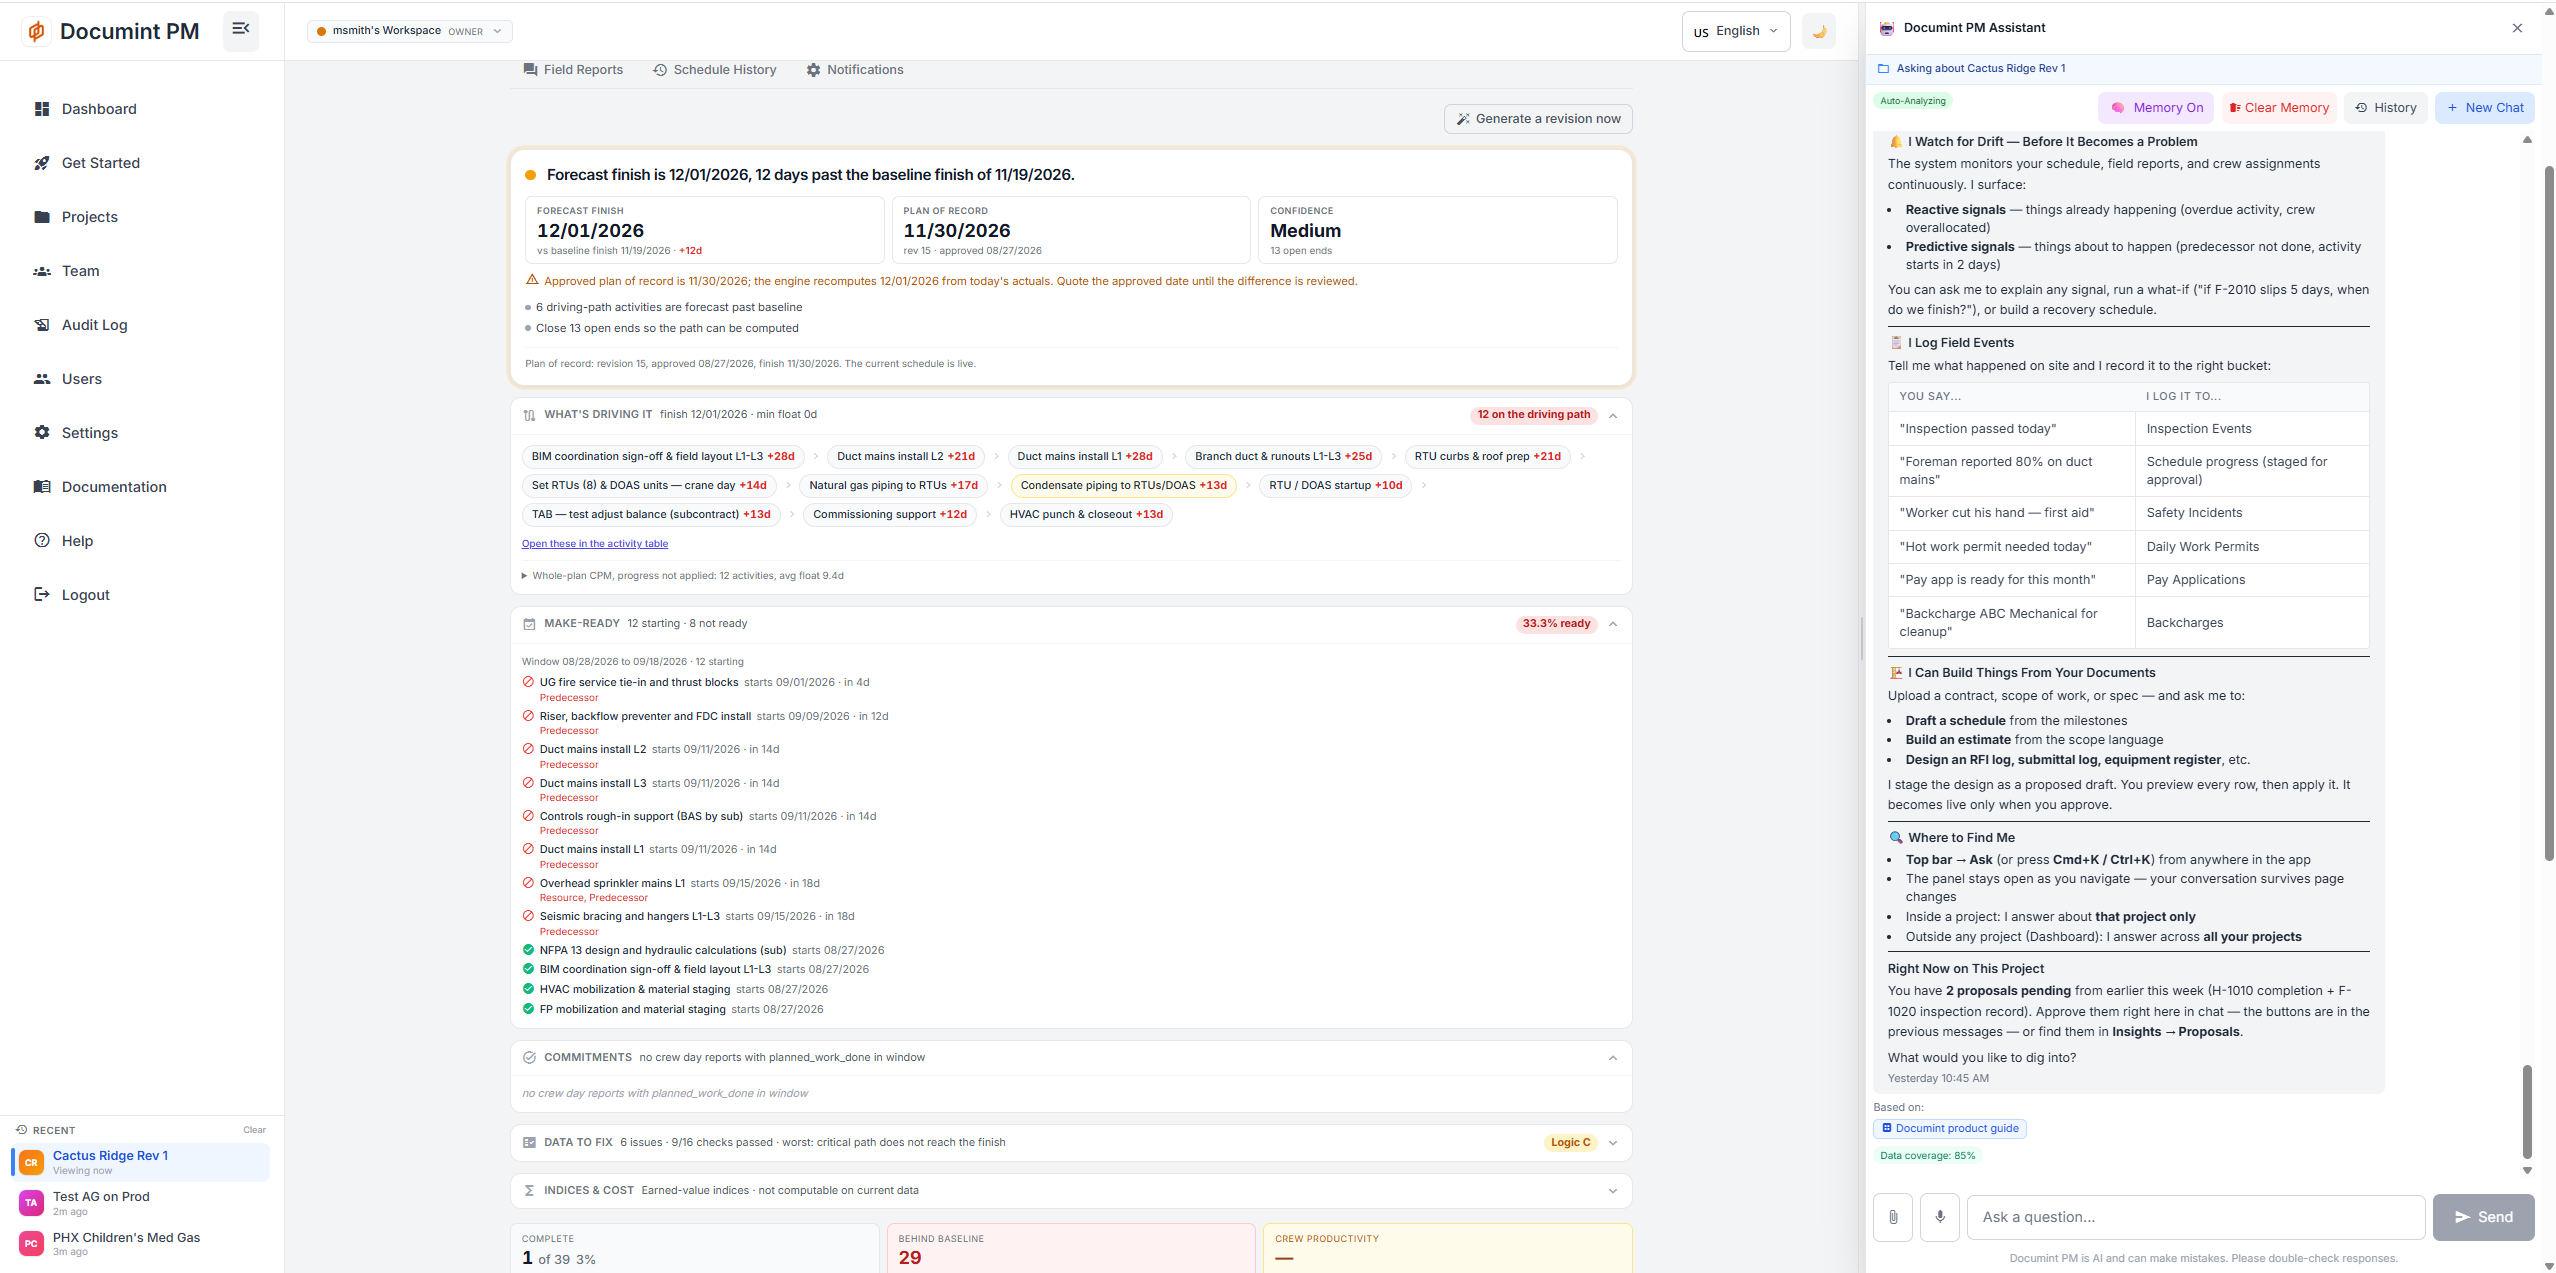Expand the Whole-plan CPM disclosure triangle
Screen dimensions: 2556x1273
click(x=524, y=576)
